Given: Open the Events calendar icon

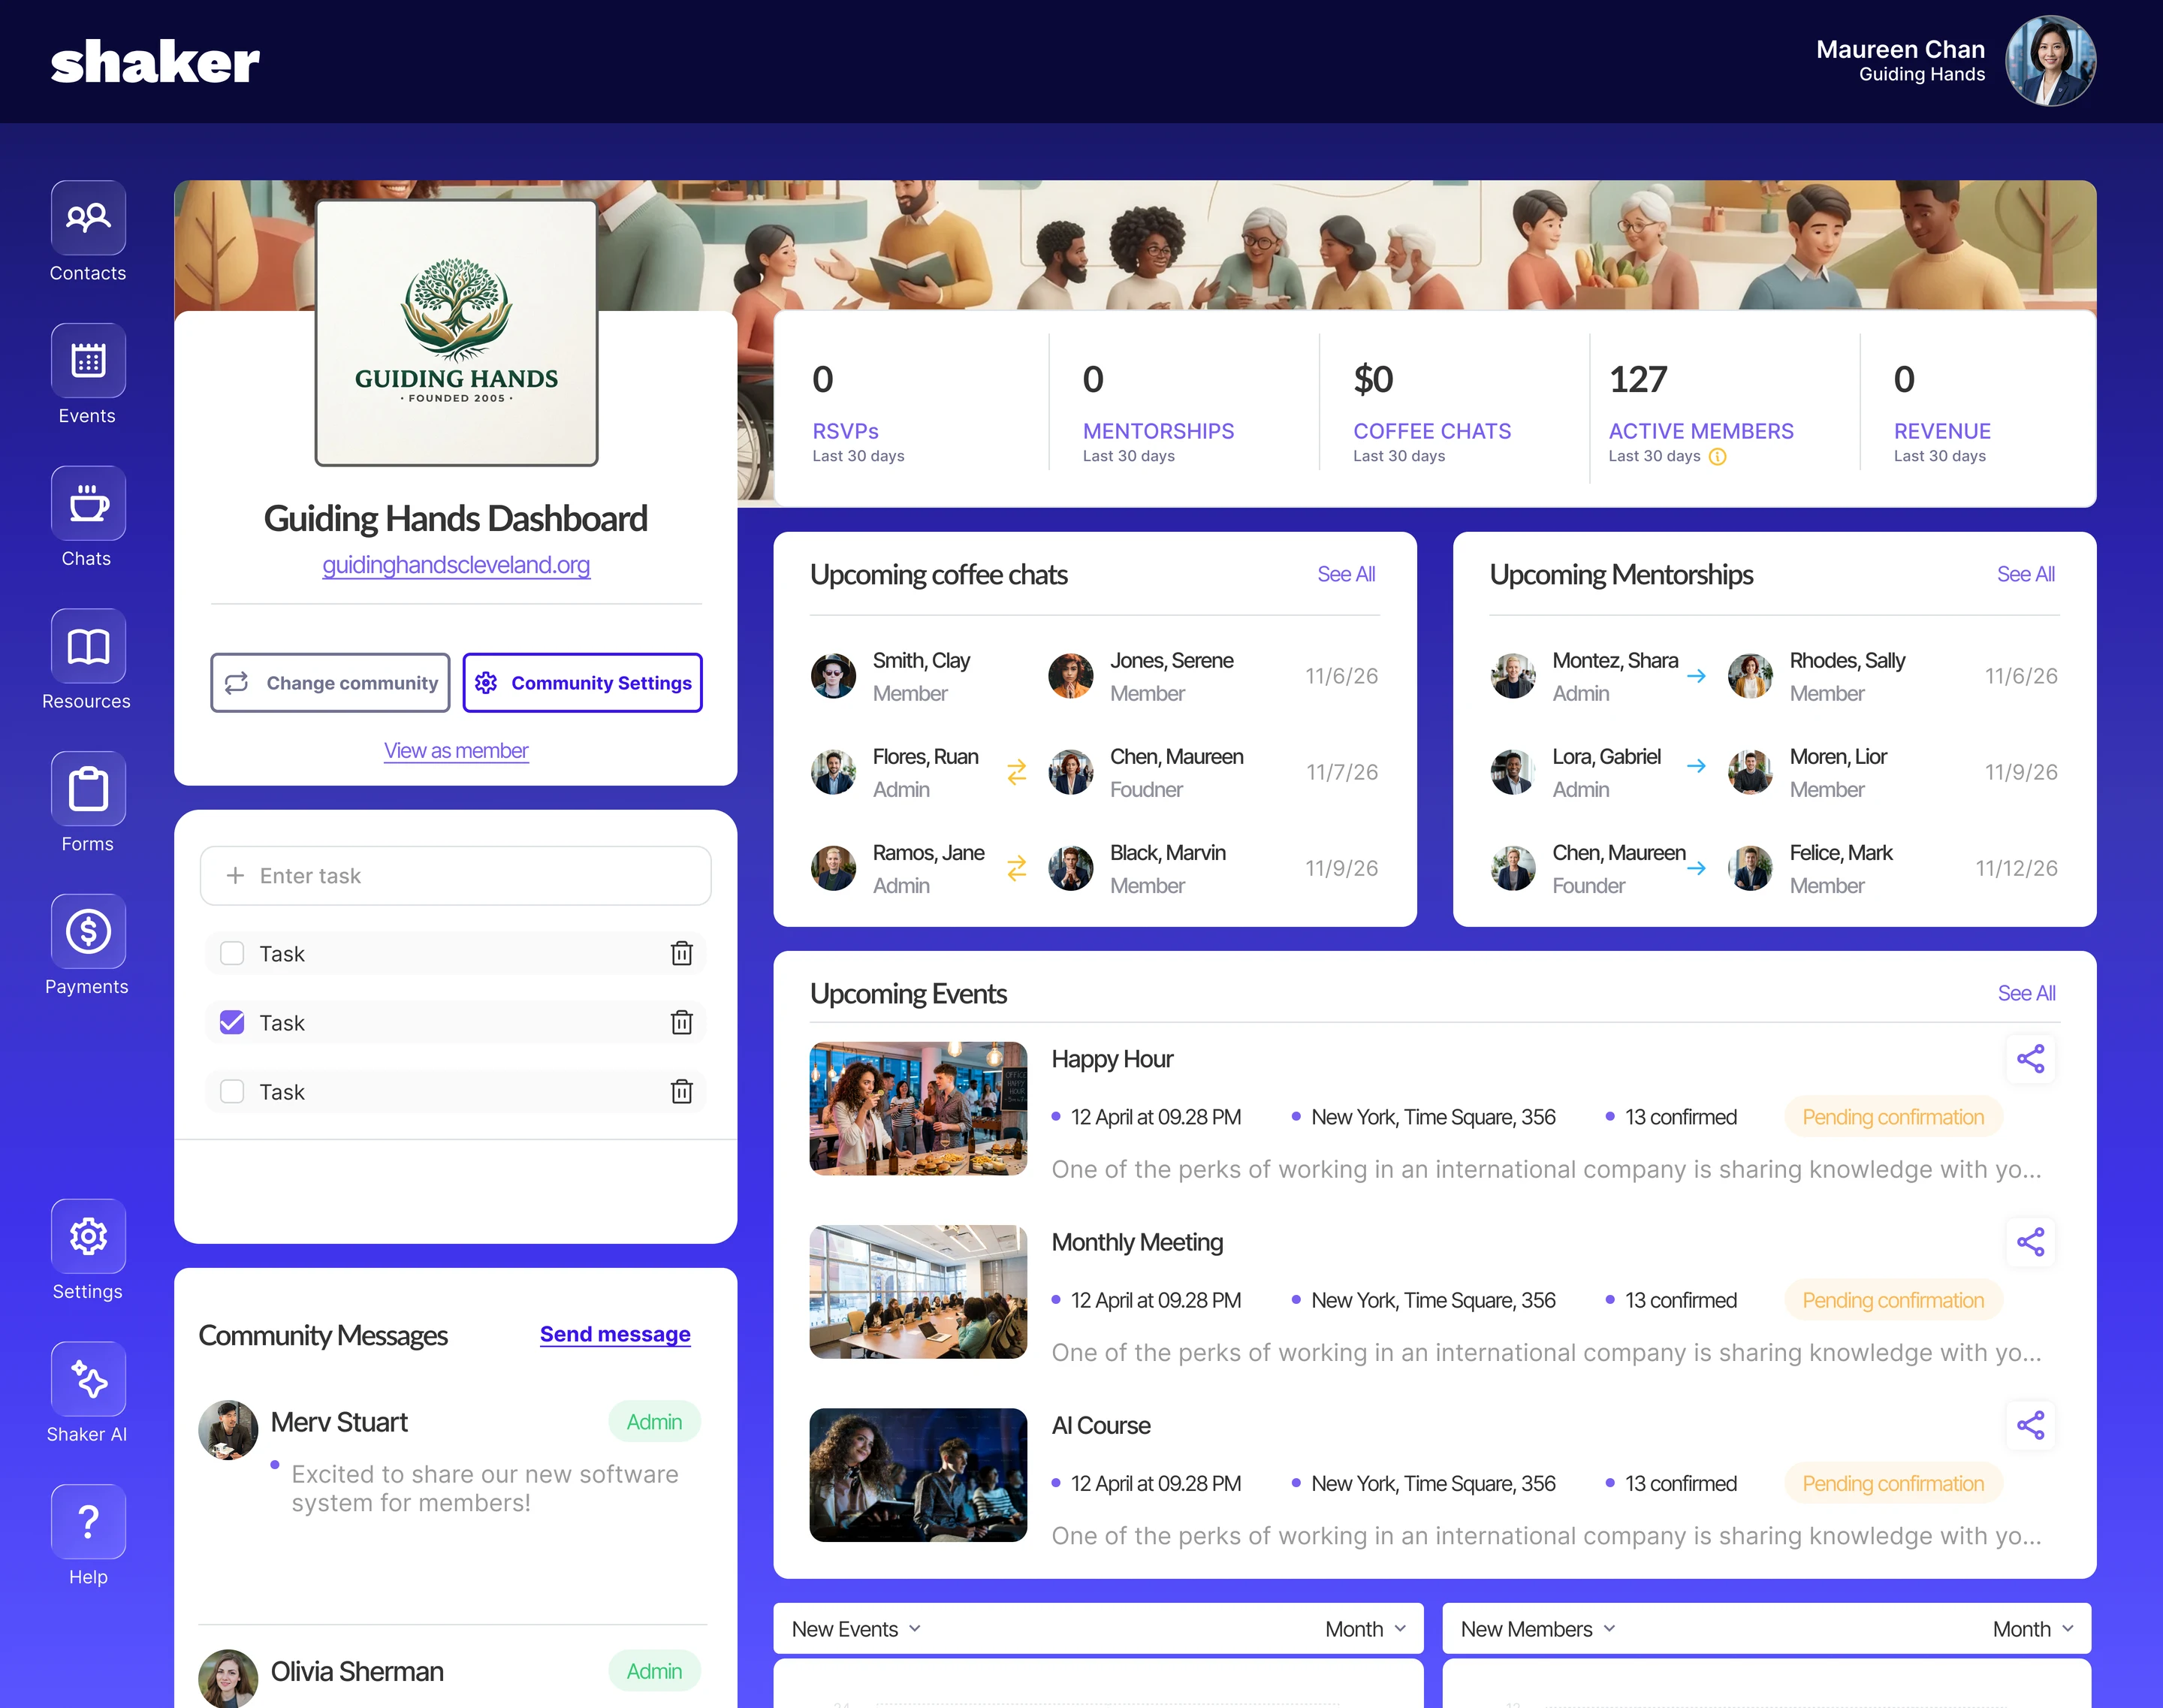Looking at the screenshot, I should click(88, 361).
